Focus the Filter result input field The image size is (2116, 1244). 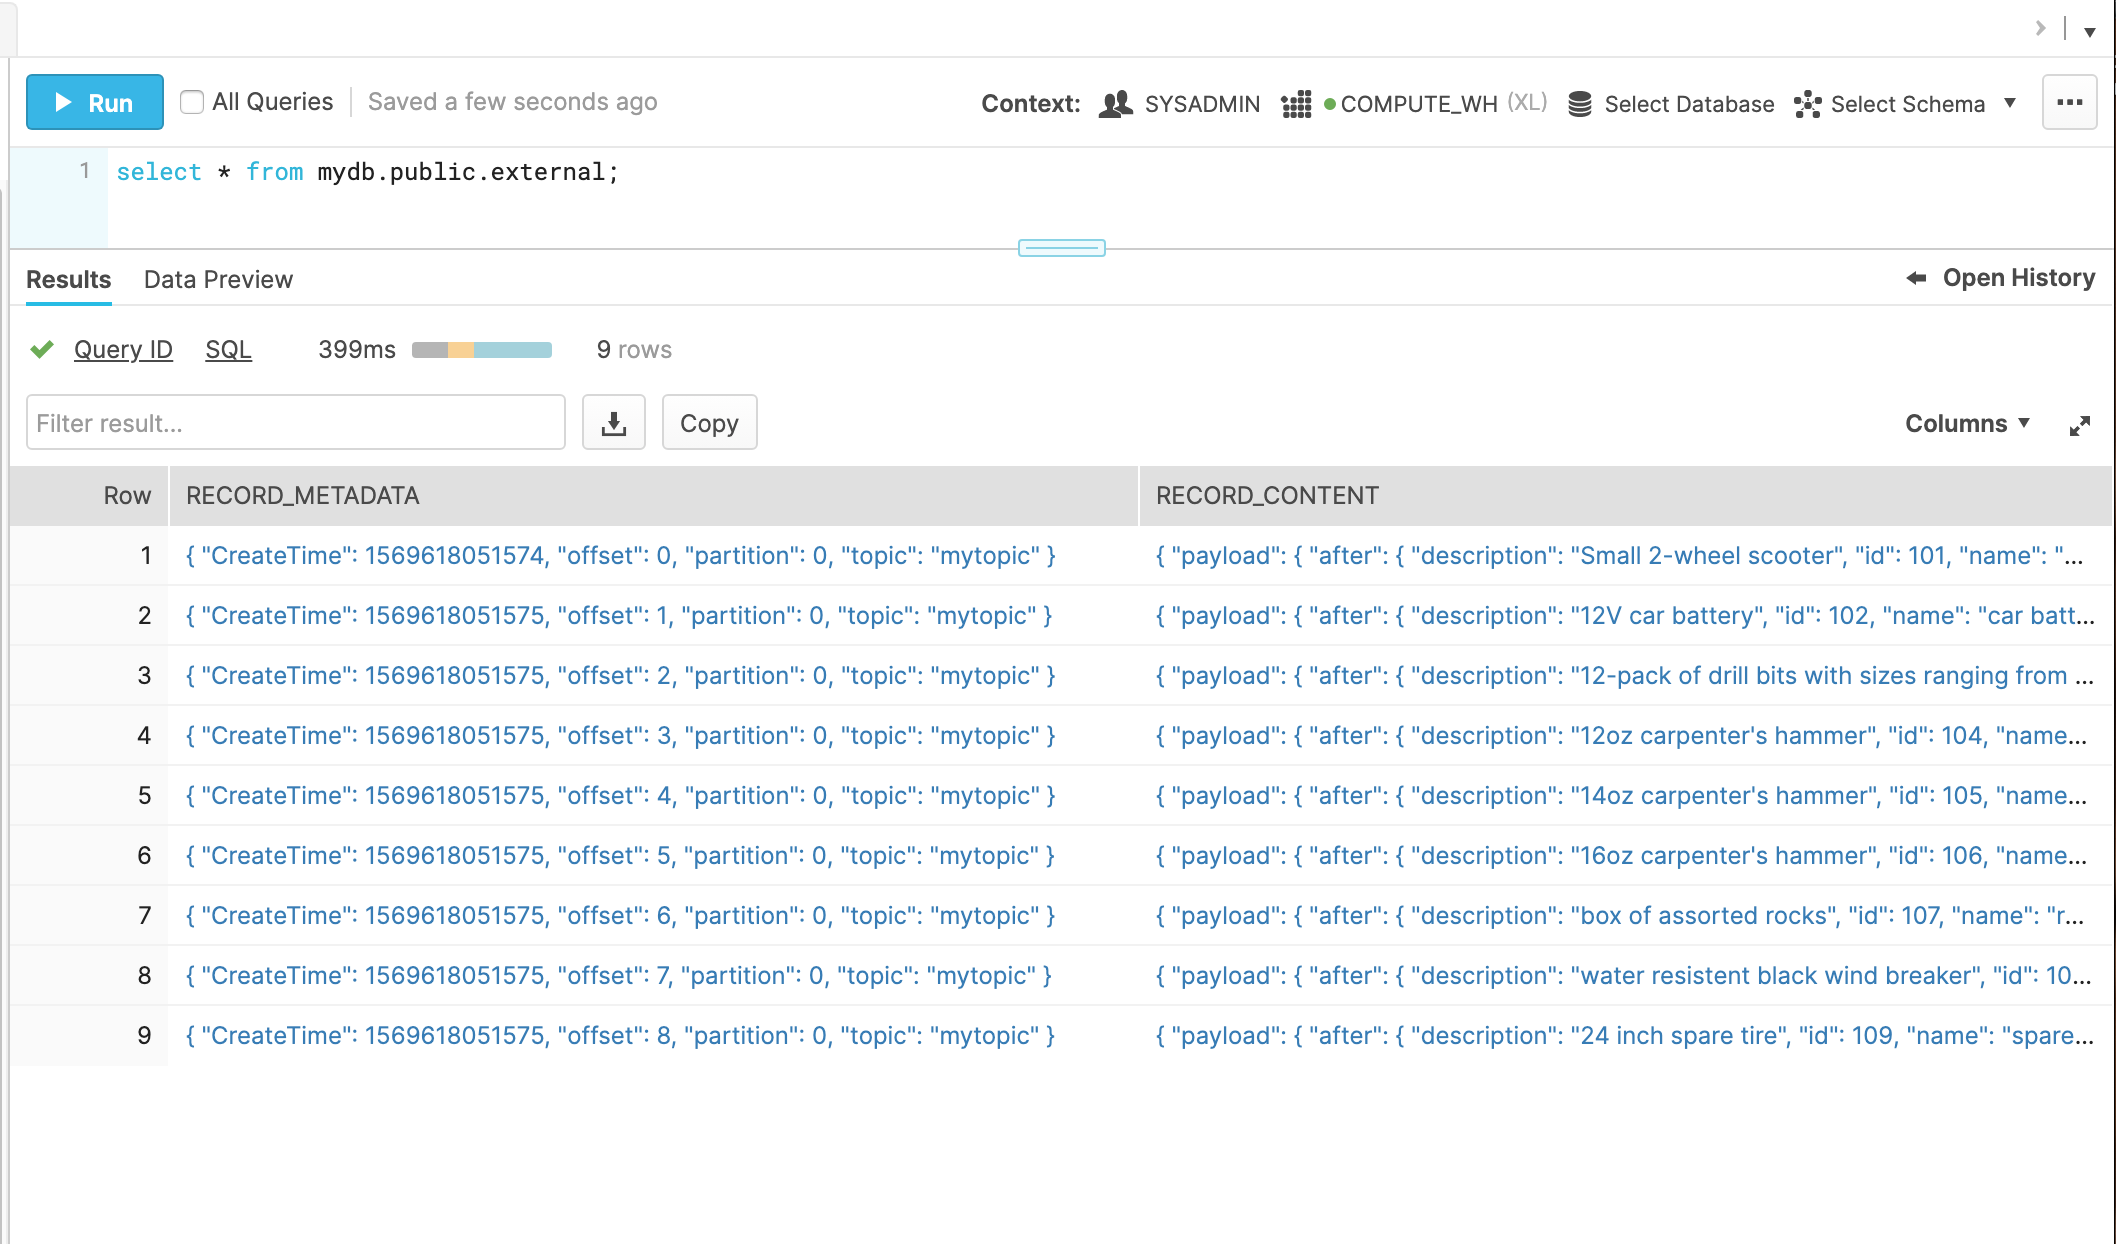point(296,422)
